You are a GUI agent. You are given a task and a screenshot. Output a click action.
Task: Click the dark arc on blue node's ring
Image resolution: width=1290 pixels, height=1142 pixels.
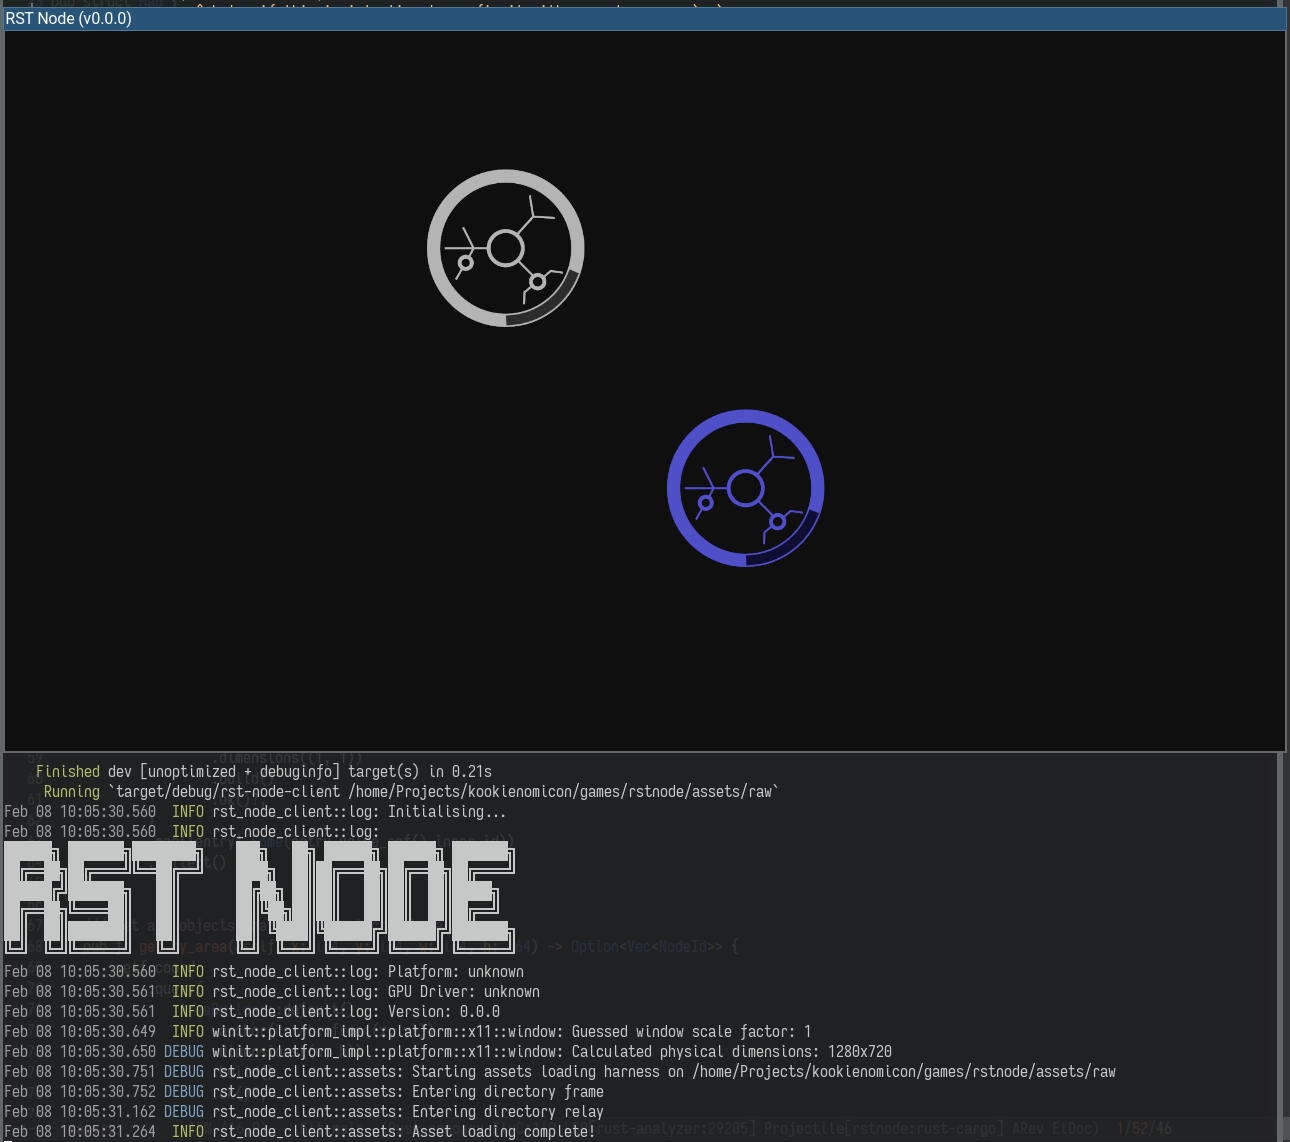point(794,546)
